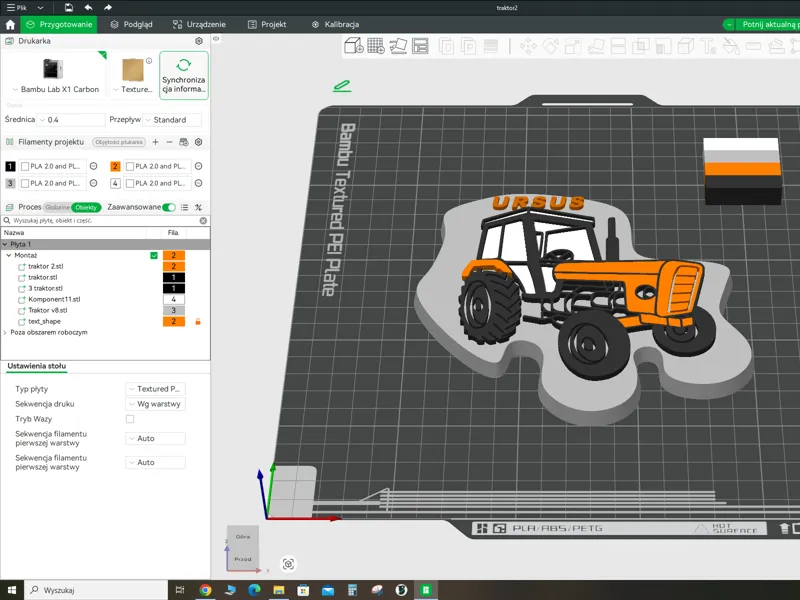This screenshot has width=800, height=600.
Task: Select the text_shape tree item
Action: 44,321
